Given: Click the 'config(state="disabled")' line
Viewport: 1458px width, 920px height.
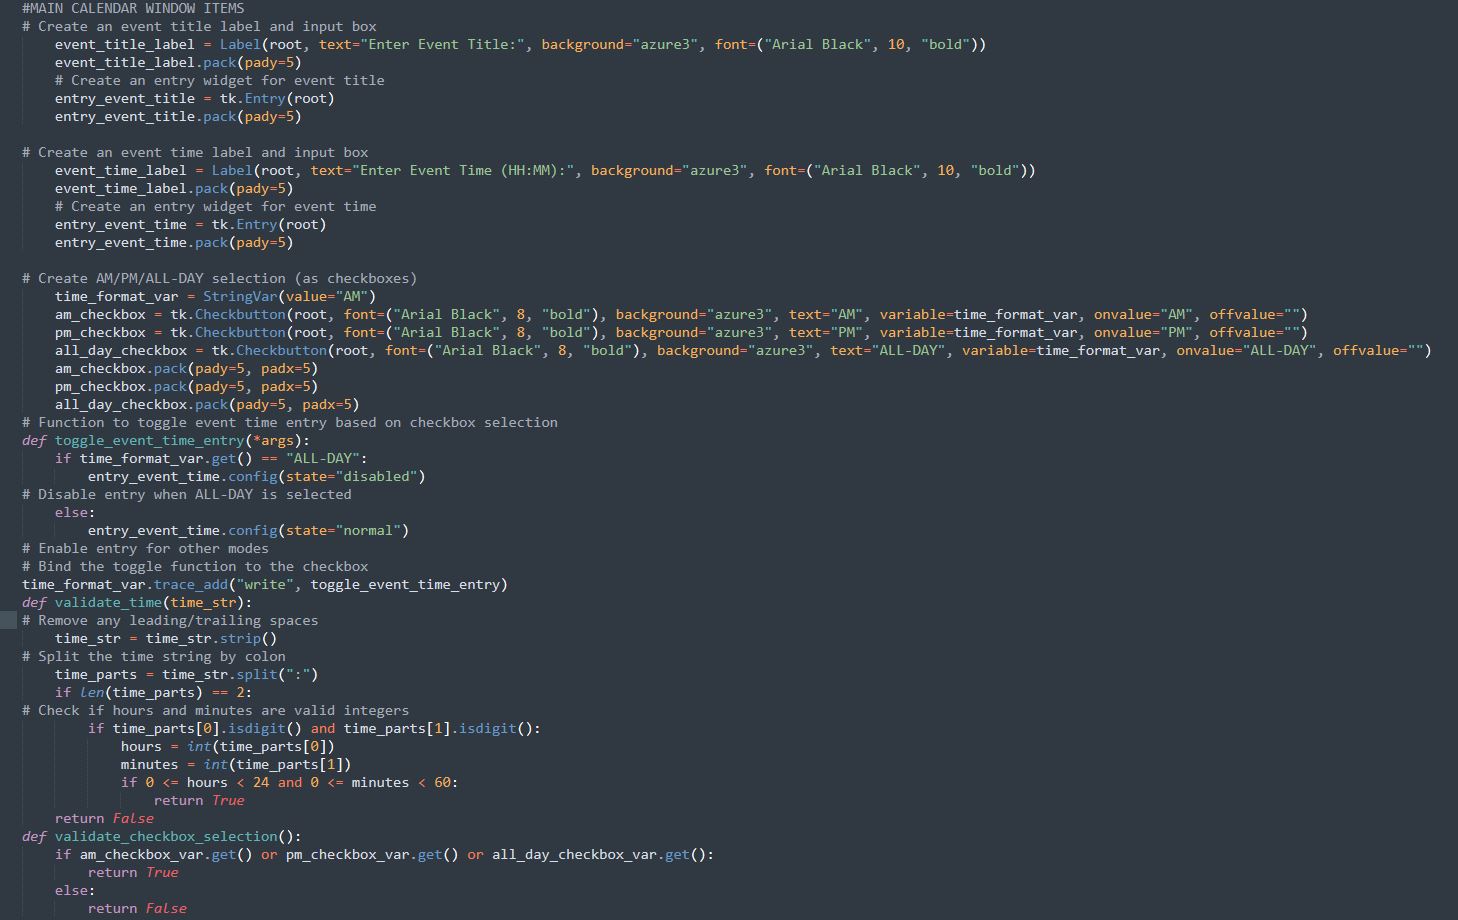Looking at the screenshot, I should (257, 476).
